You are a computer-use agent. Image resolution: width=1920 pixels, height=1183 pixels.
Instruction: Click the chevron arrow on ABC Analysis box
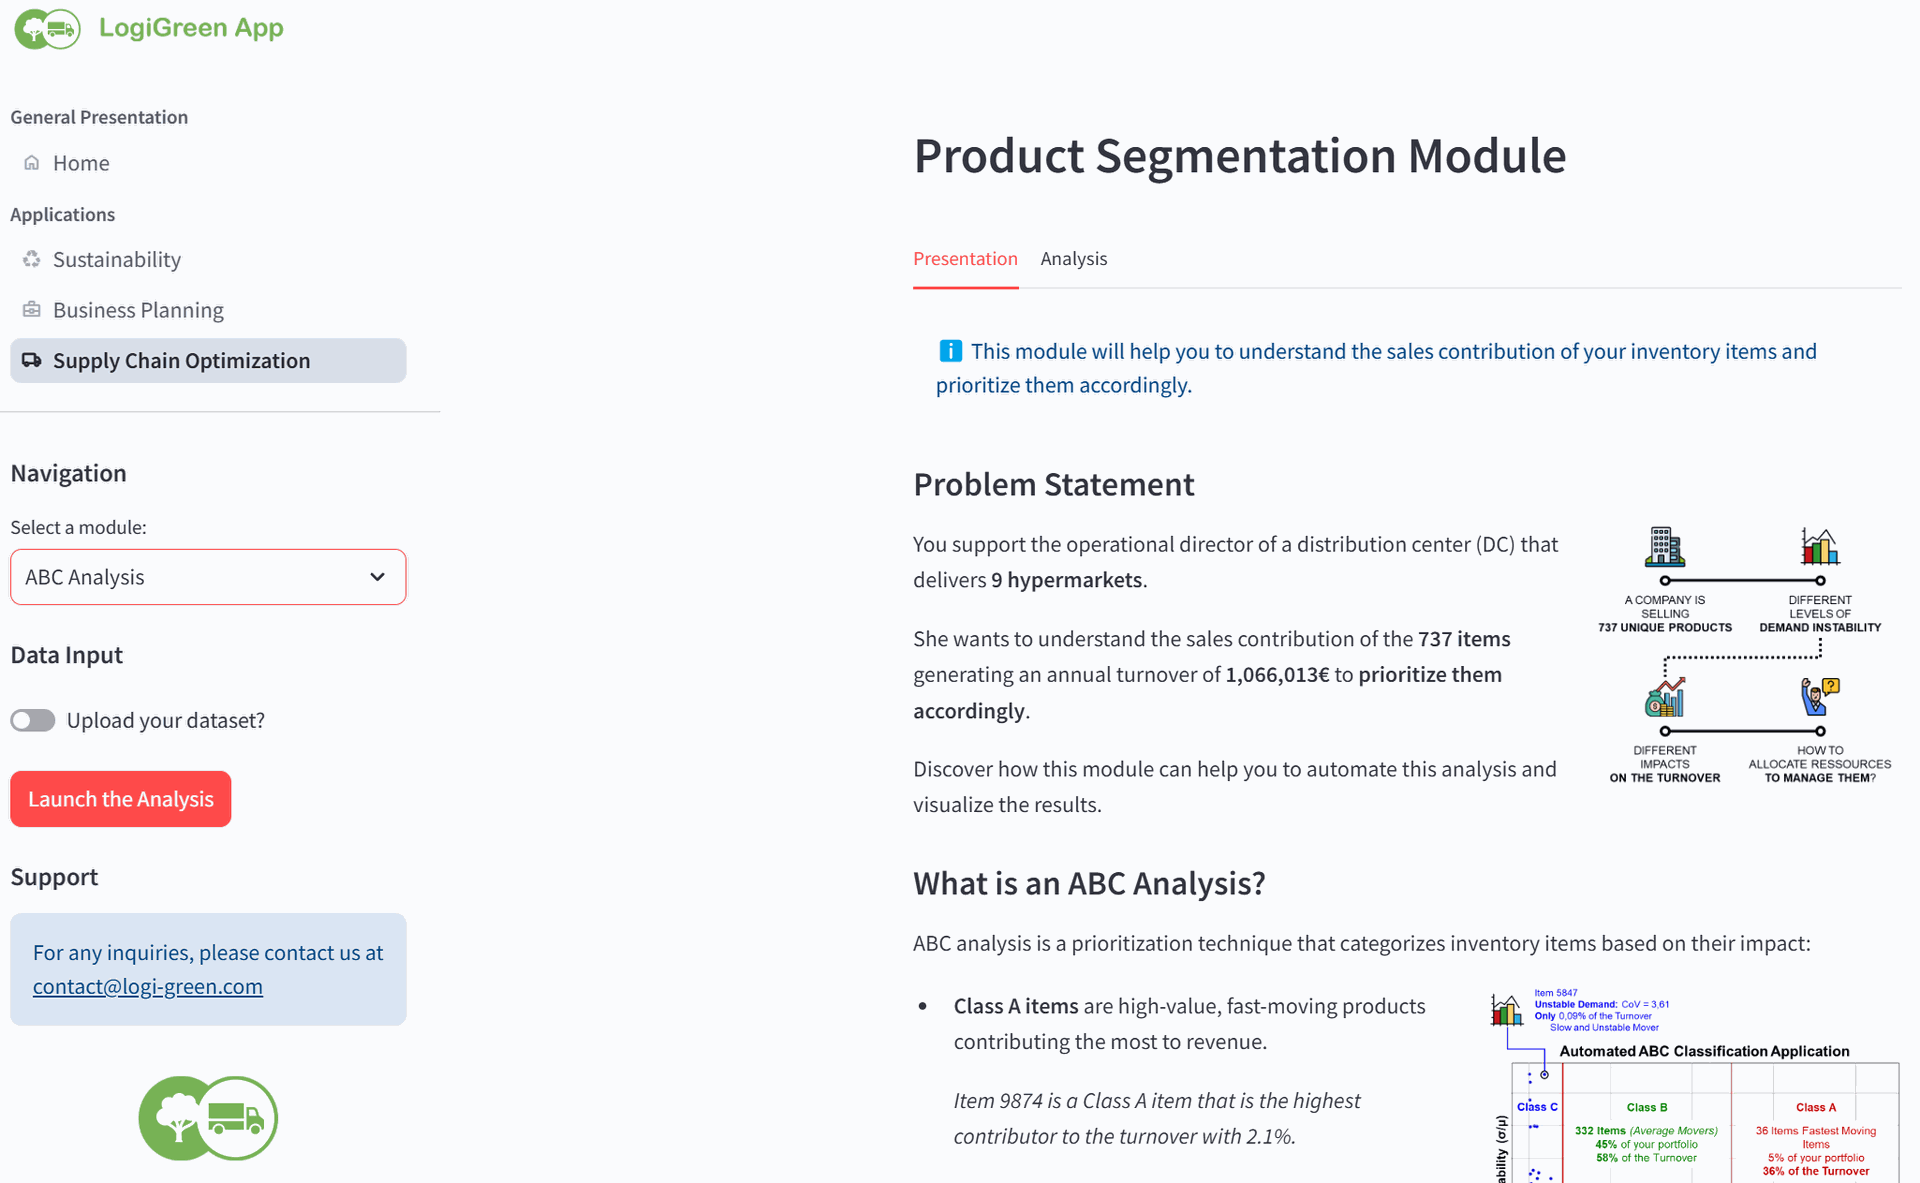pos(377,577)
